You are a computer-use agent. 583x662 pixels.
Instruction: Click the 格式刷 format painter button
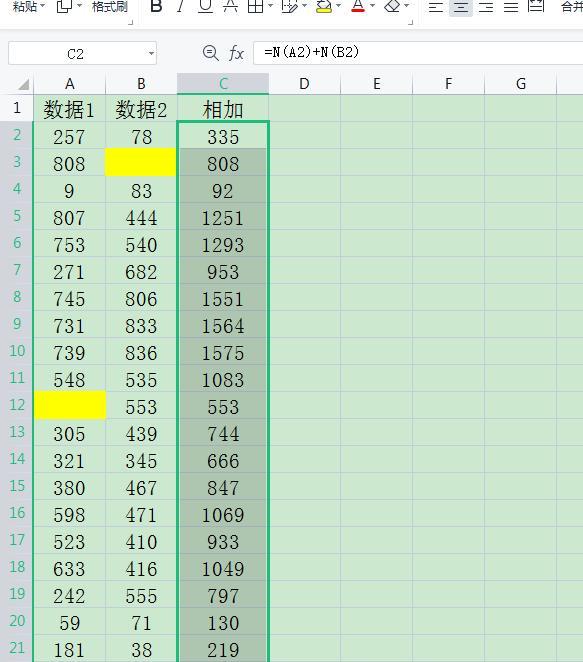[x=110, y=6]
